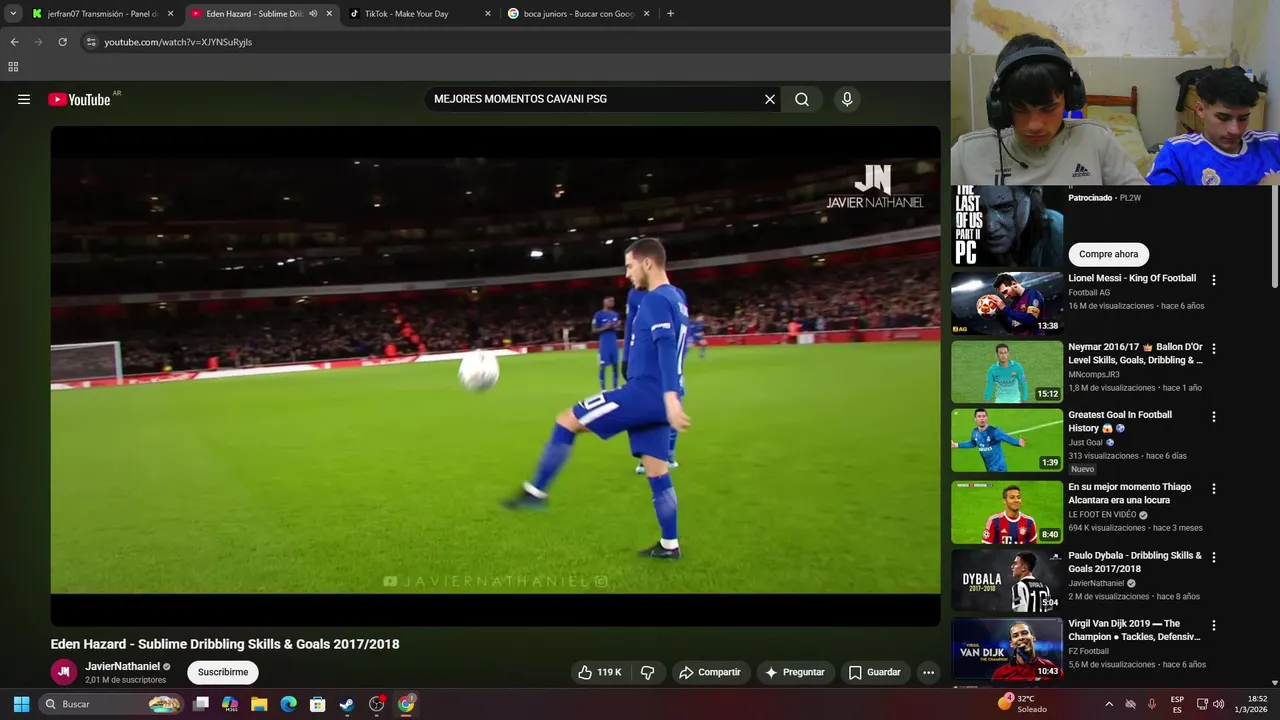The height and width of the screenshot is (720, 1280).
Task: Open Paulo Dybala Dribbling Skills title
Action: click(x=1135, y=562)
